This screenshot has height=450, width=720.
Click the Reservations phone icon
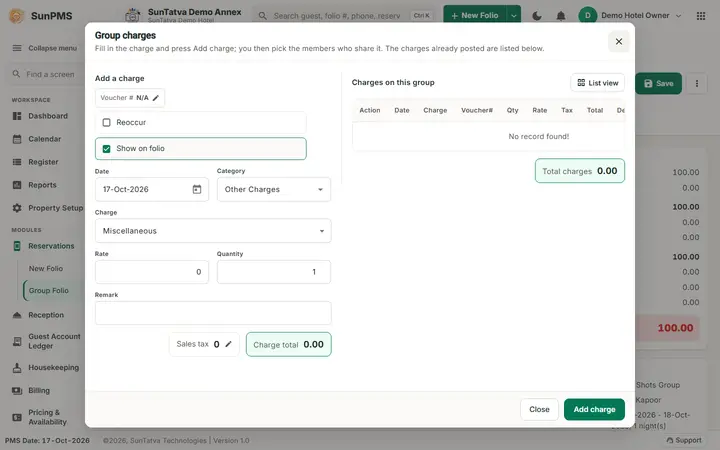click(17, 246)
